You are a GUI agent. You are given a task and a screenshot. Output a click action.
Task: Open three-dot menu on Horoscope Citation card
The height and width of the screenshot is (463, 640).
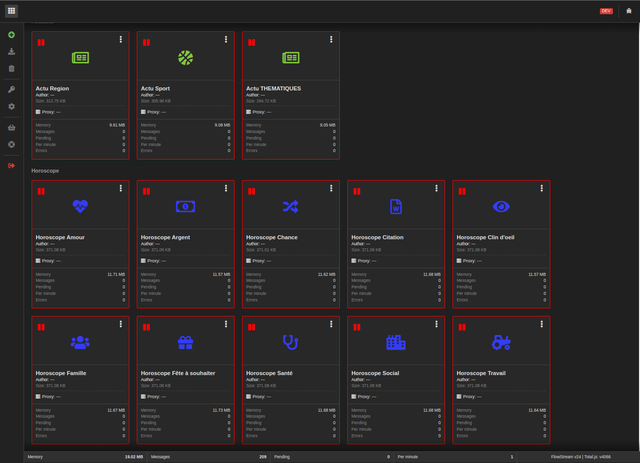pyautogui.click(x=436, y=188)
